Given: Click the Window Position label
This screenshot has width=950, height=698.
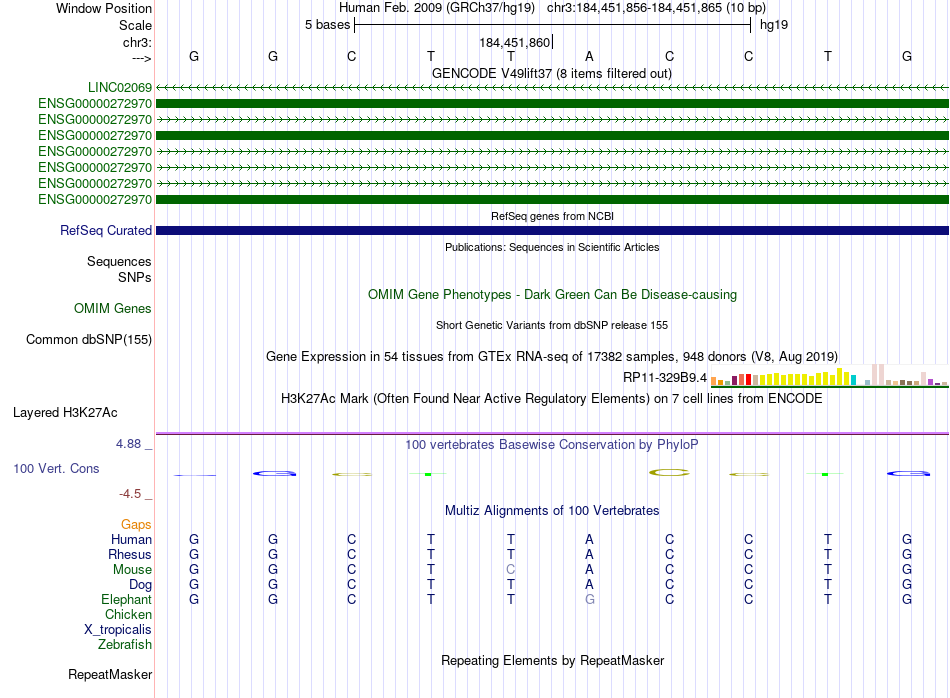Looking at the screenshot, I should click(104, 8).
